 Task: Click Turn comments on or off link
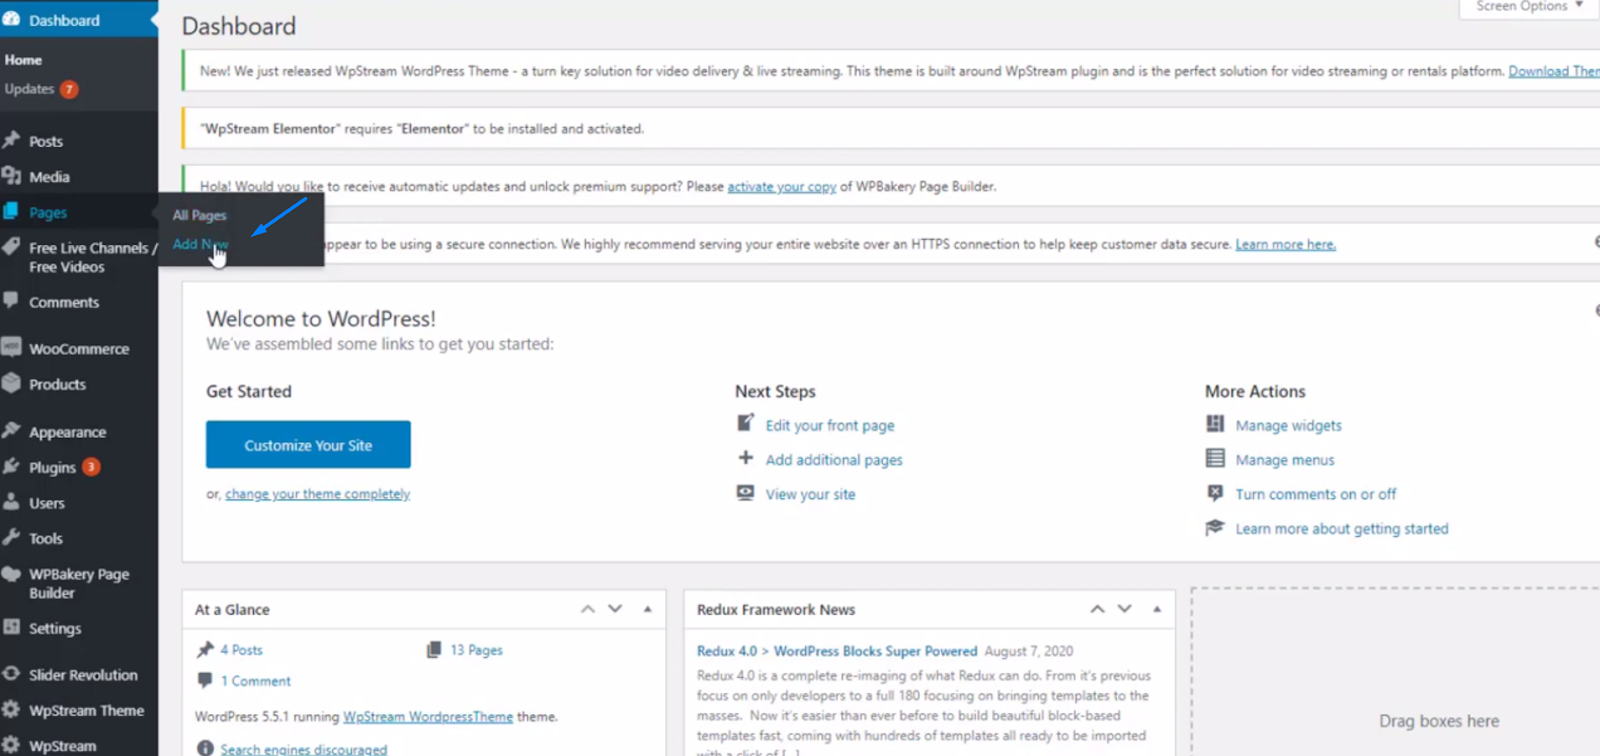pyautogui.click(x=1316, y=494)
